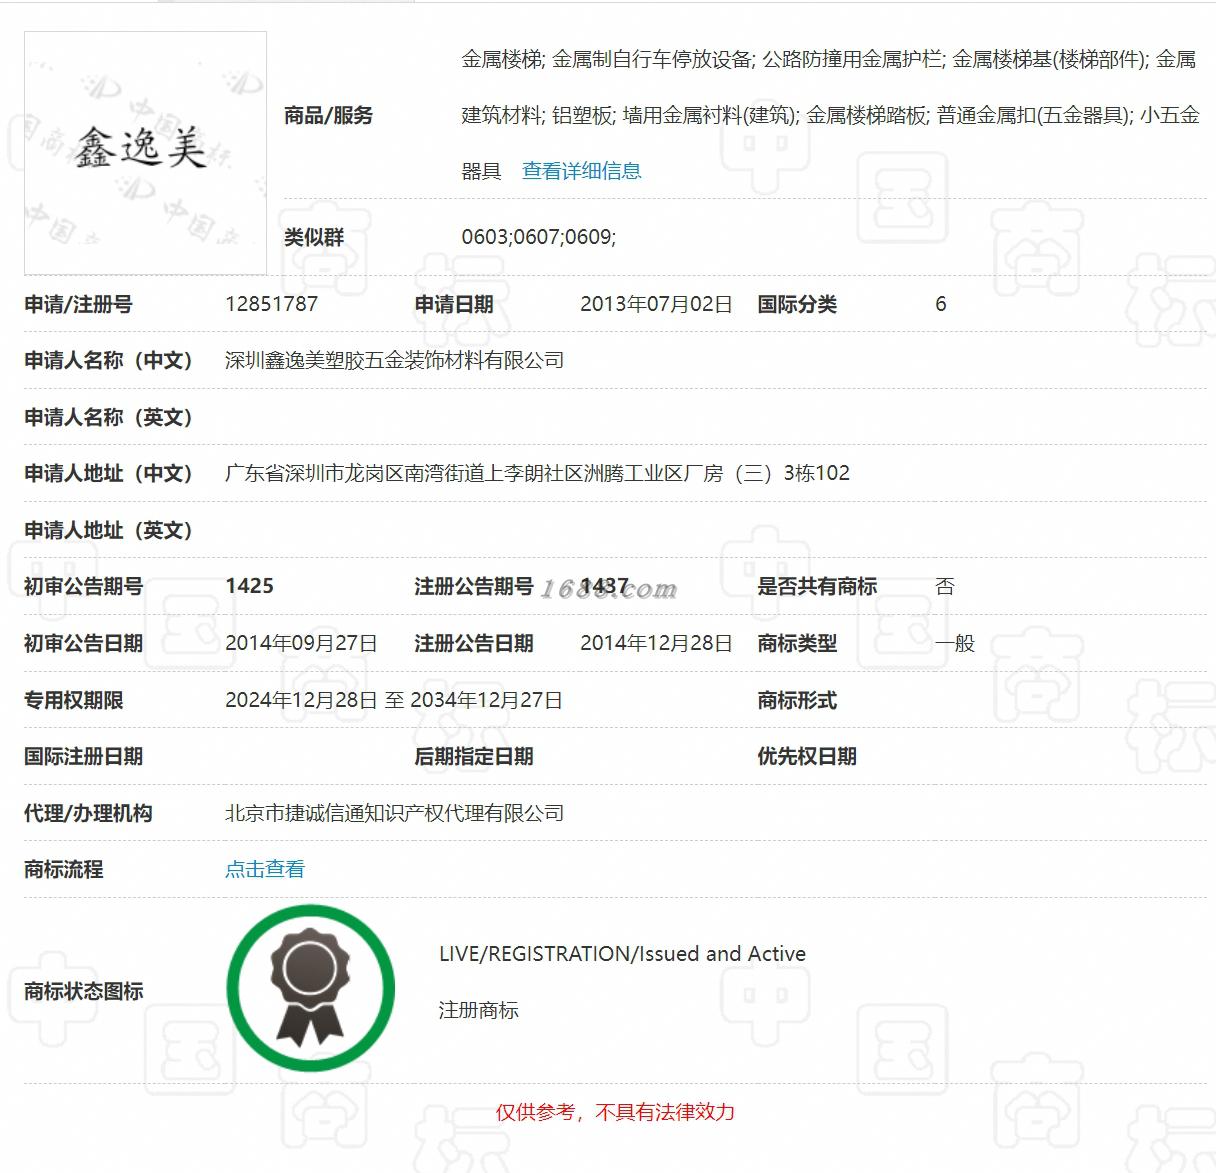Click the 国际注册日期 label
The width and height of the screenshot is (1216, 1173).
point(84,756)
